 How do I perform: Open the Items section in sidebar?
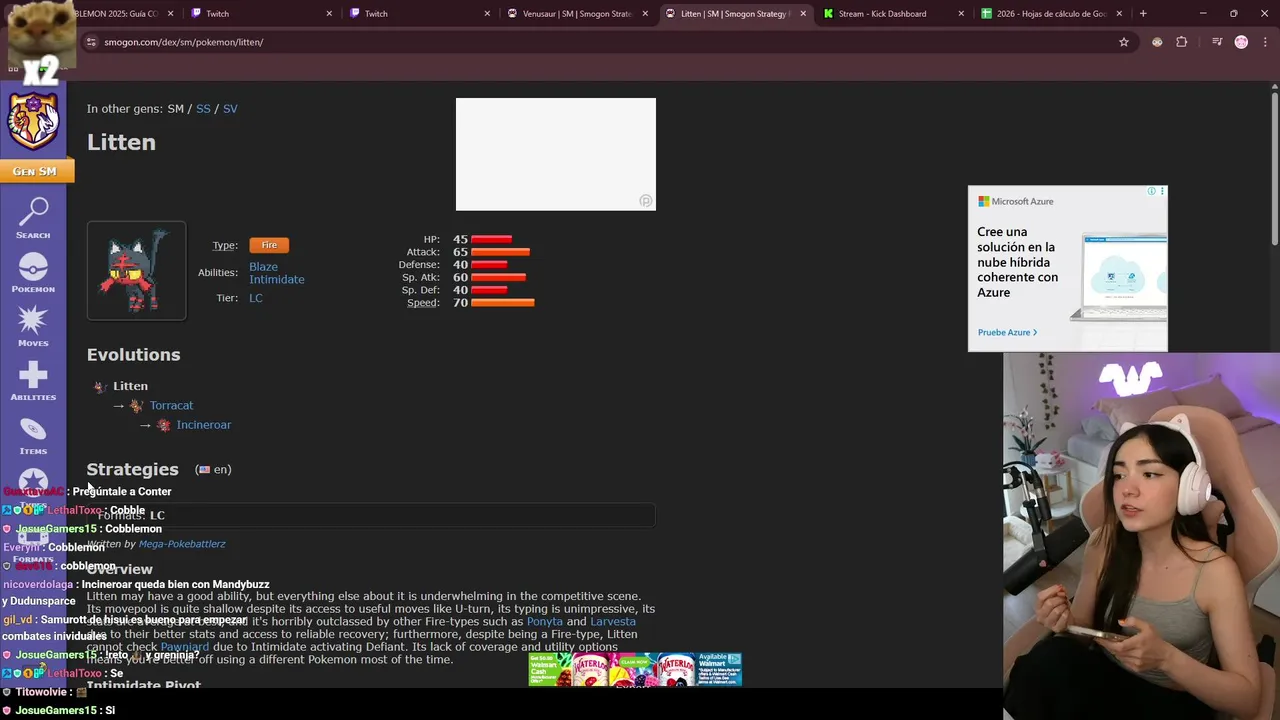[x=33, y=435]
